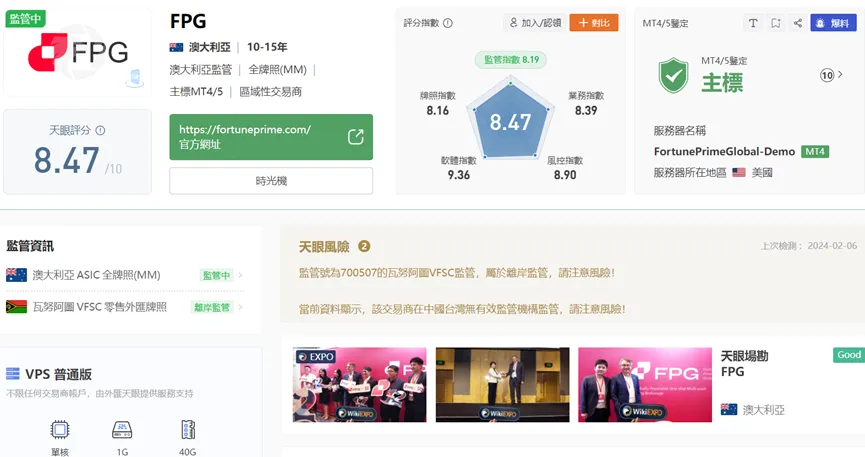
Task: Click the text T icon in MT4/5 panel
Action: coord(753,23)
